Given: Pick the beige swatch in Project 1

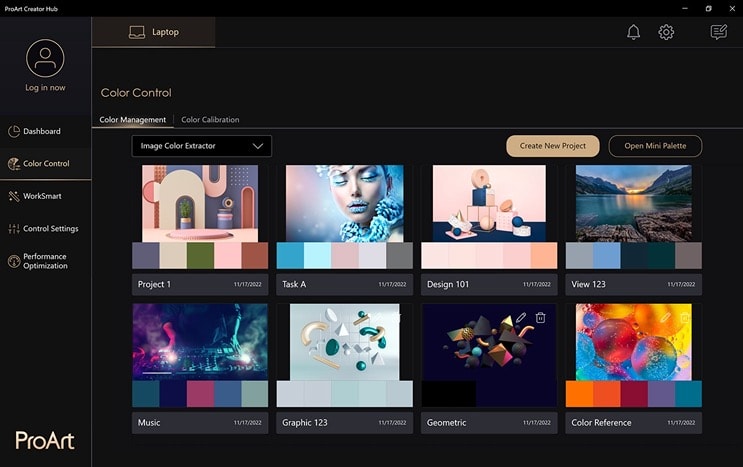Looking at the screenshot, I should pos(173,256).
